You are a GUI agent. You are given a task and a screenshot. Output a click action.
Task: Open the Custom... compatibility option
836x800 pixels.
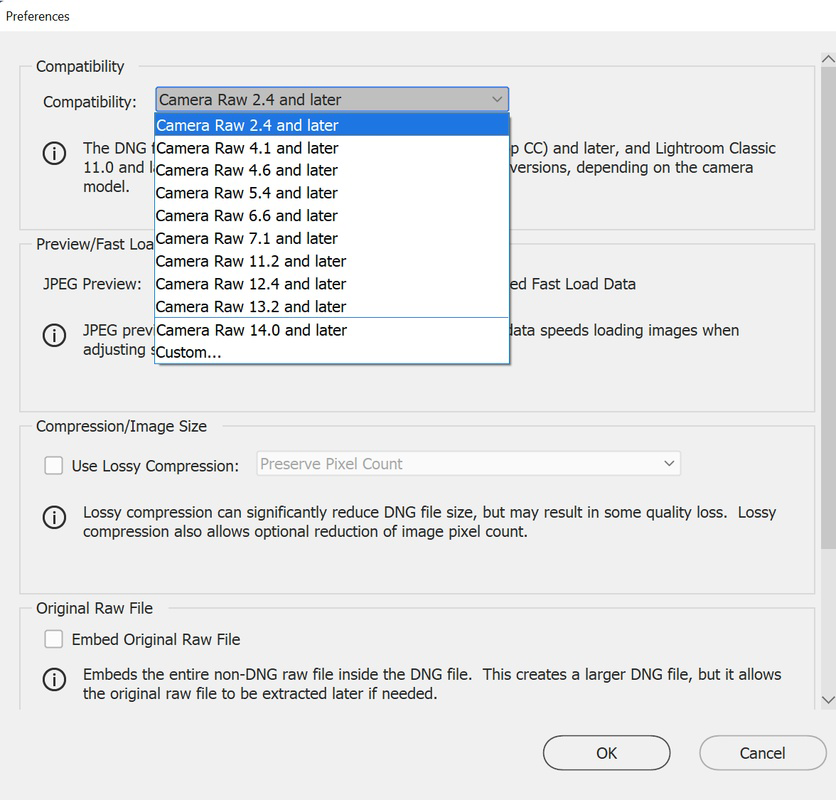click(x=332, y=353)
